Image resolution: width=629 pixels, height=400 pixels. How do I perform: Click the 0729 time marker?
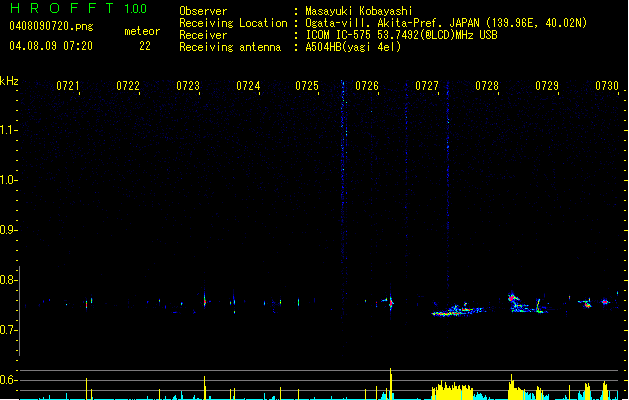click(x=547, y=86)
